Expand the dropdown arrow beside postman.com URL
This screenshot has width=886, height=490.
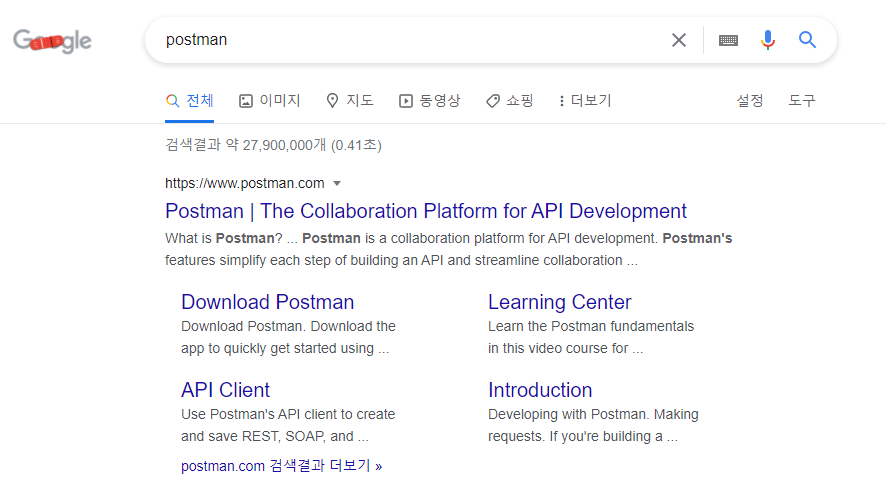[337, 184]
